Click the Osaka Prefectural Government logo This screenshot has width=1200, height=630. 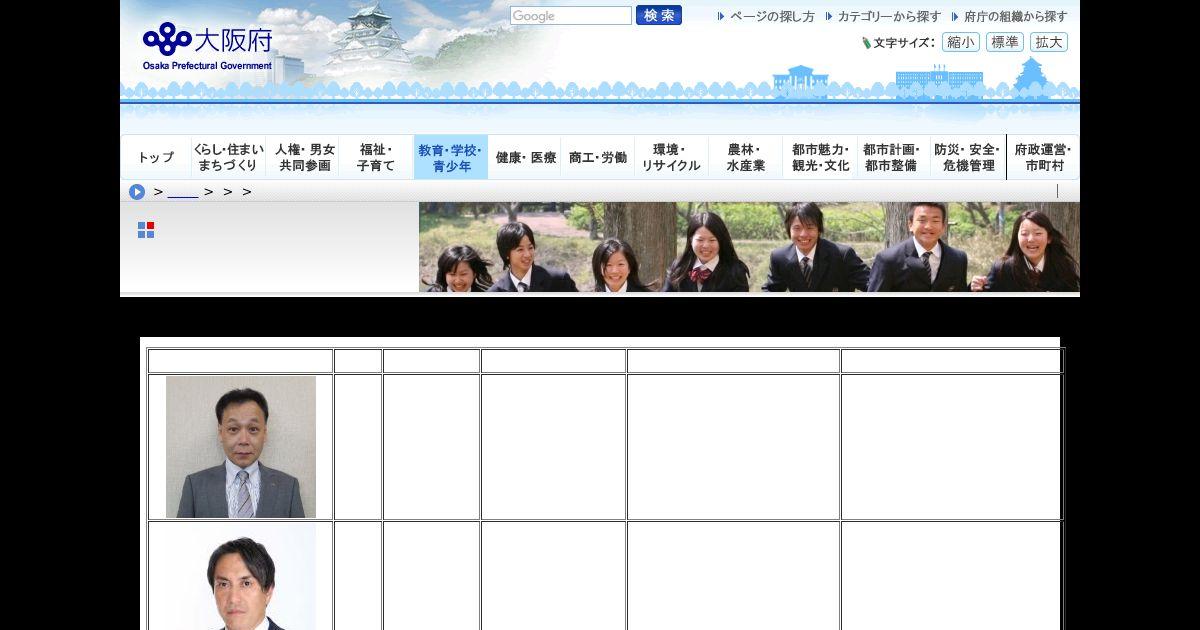[x=207, y=47]
